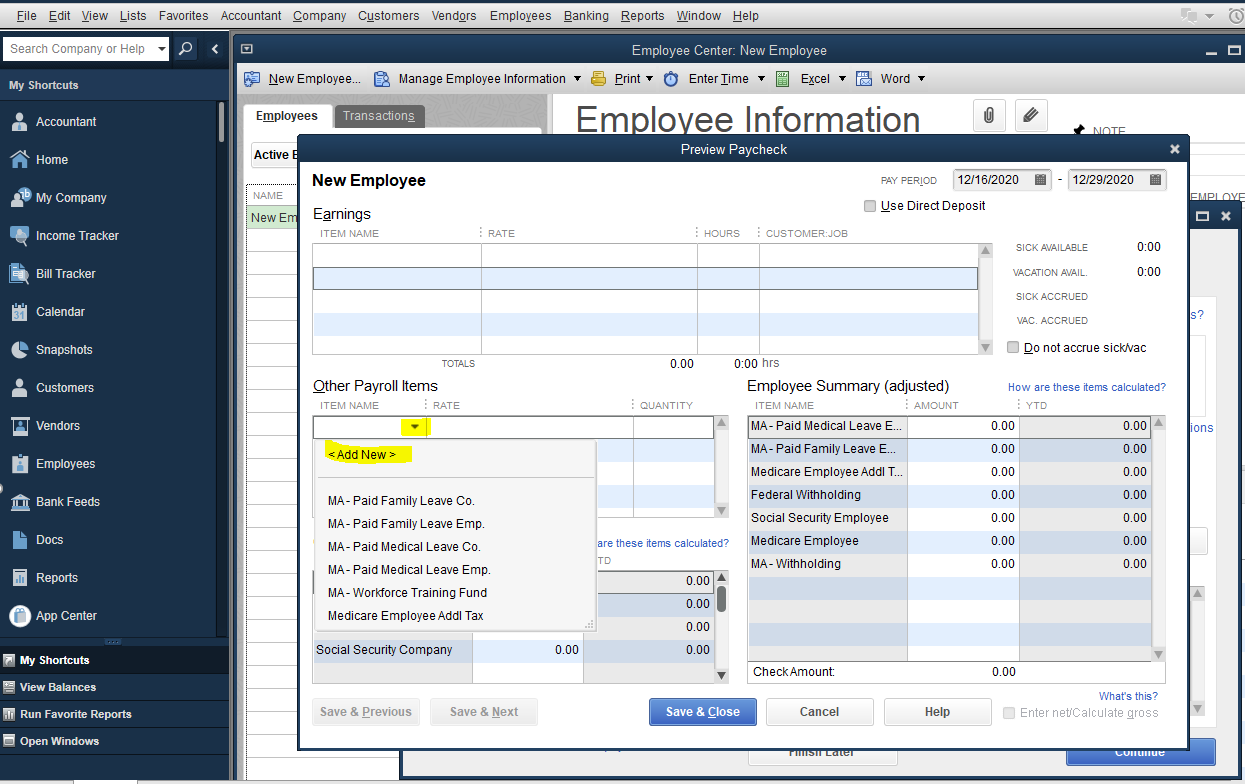Click the search magnifier icon

tap(186, 48)
